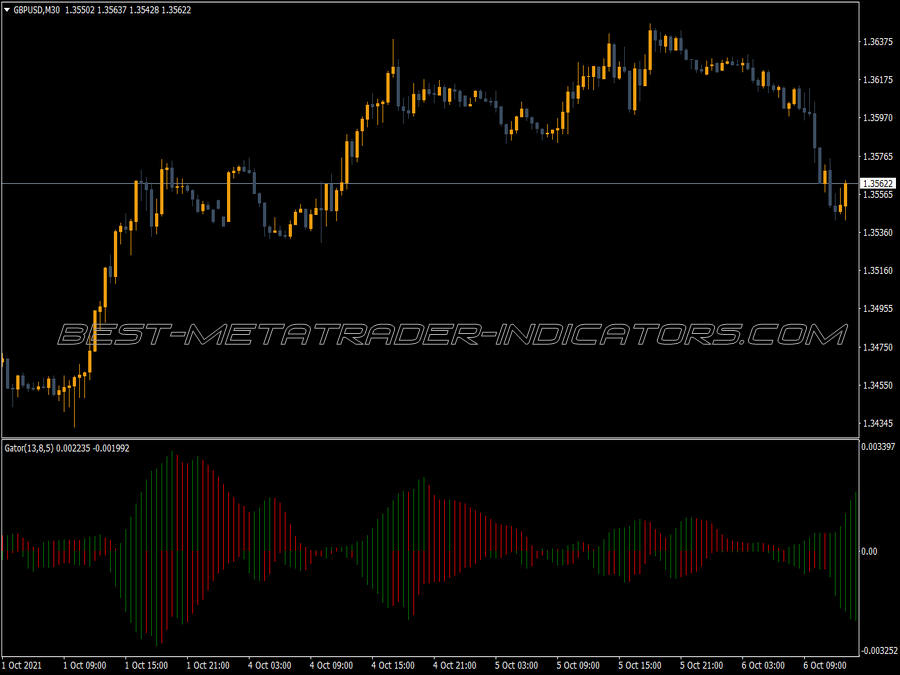900x675 pixels.
Task: Click time axis label 5 Oct 21:00
Action: point(701,666)
